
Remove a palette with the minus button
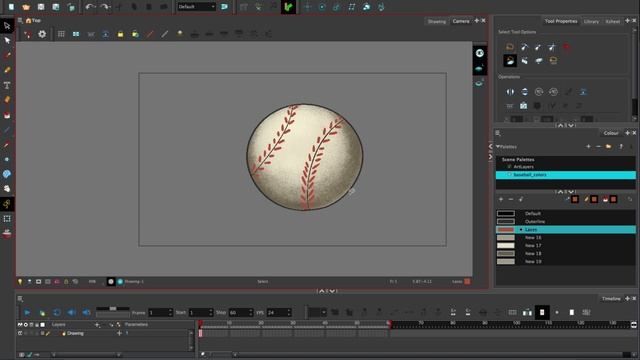(x=598, y=146)
